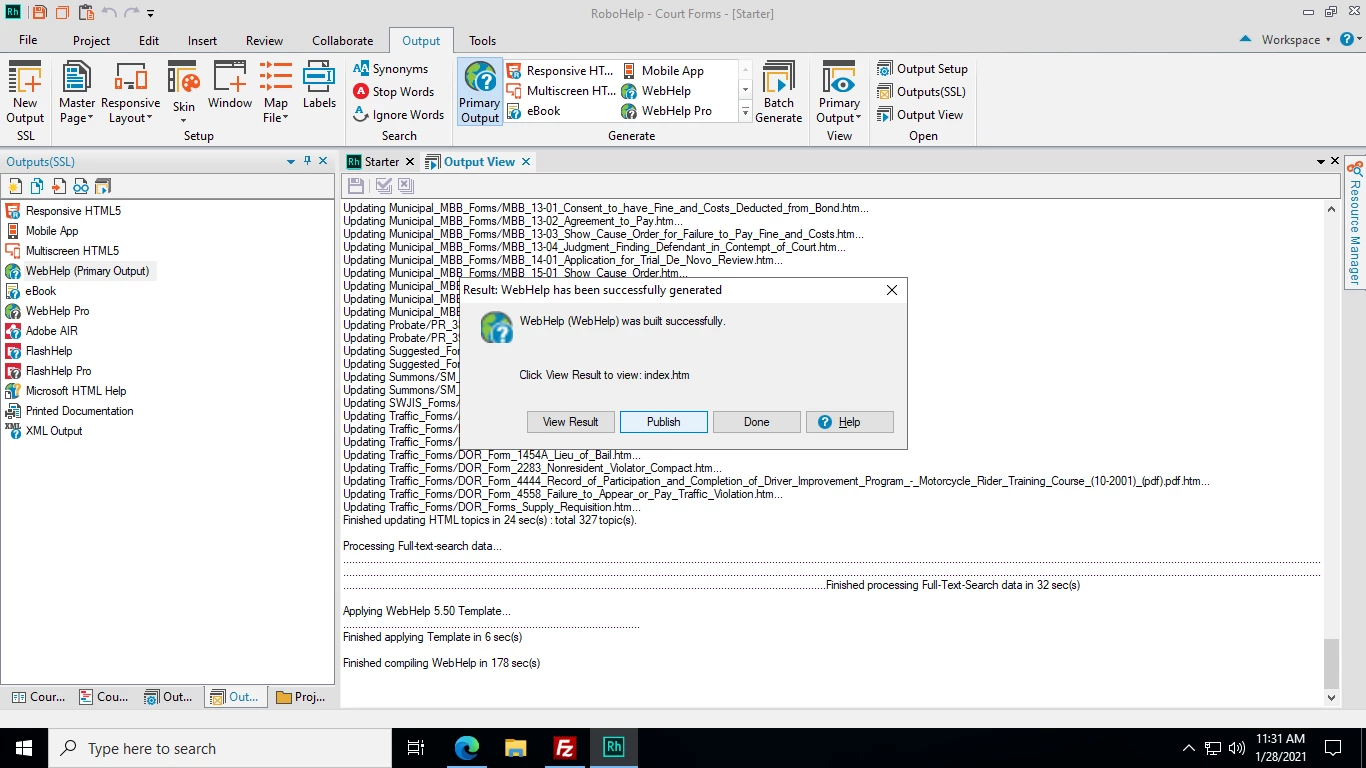The width and height of the screenshot is (1366, 768).
Task: Click the Output View vertical scrollbar thumb
Action: pyautogui.click(x=1331, y=662)
